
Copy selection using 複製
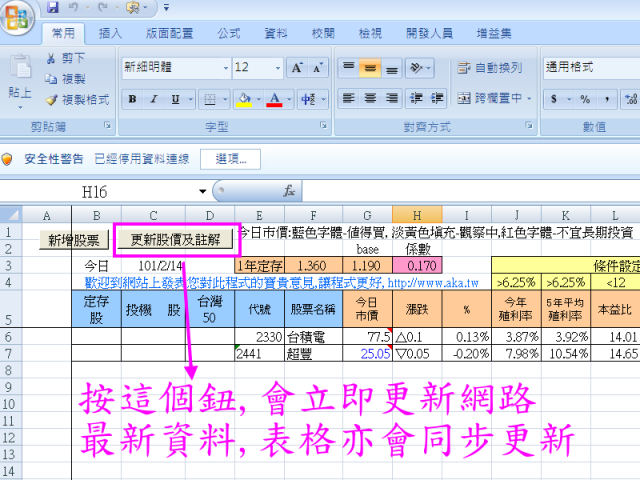pos(65,79)
